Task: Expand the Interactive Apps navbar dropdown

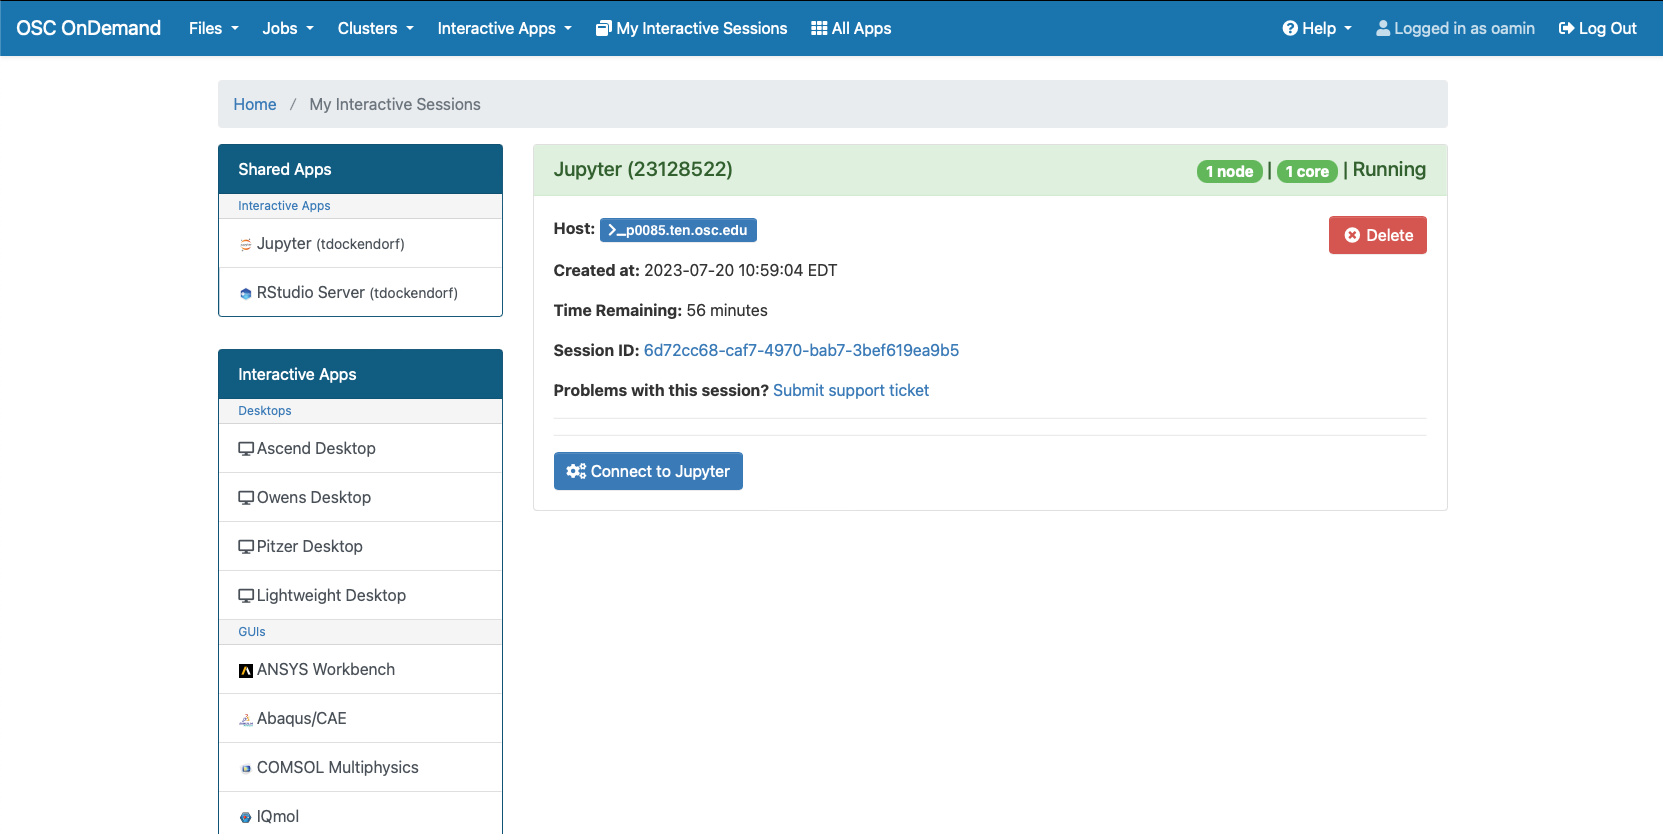Action: (x=505, y=29)
